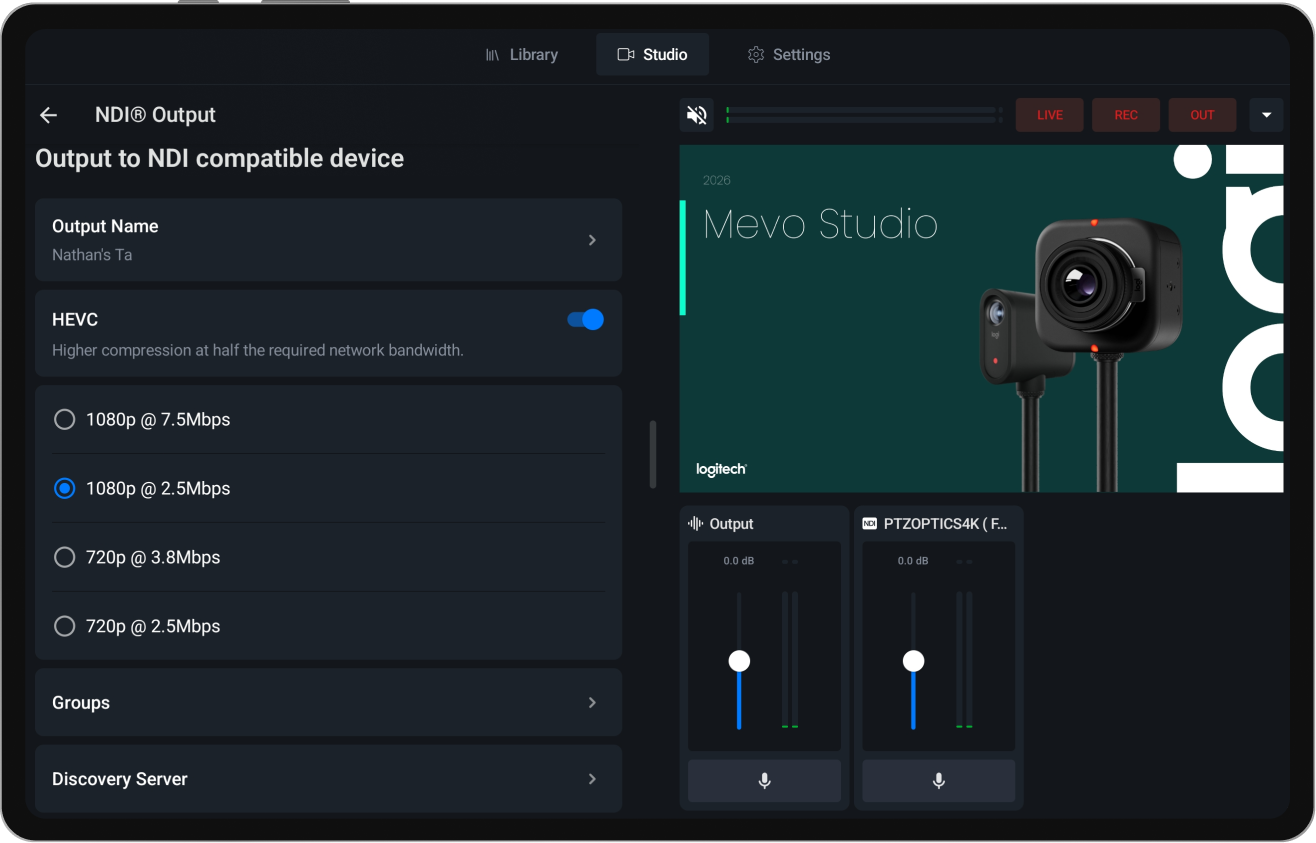Disable the HEVC compression toggle

(x=583, y=319)
